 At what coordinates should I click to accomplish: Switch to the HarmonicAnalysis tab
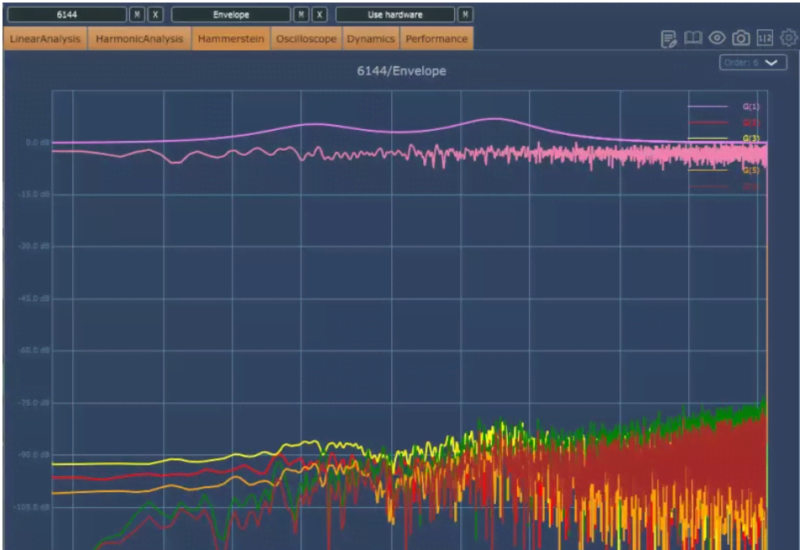point(140,39)
